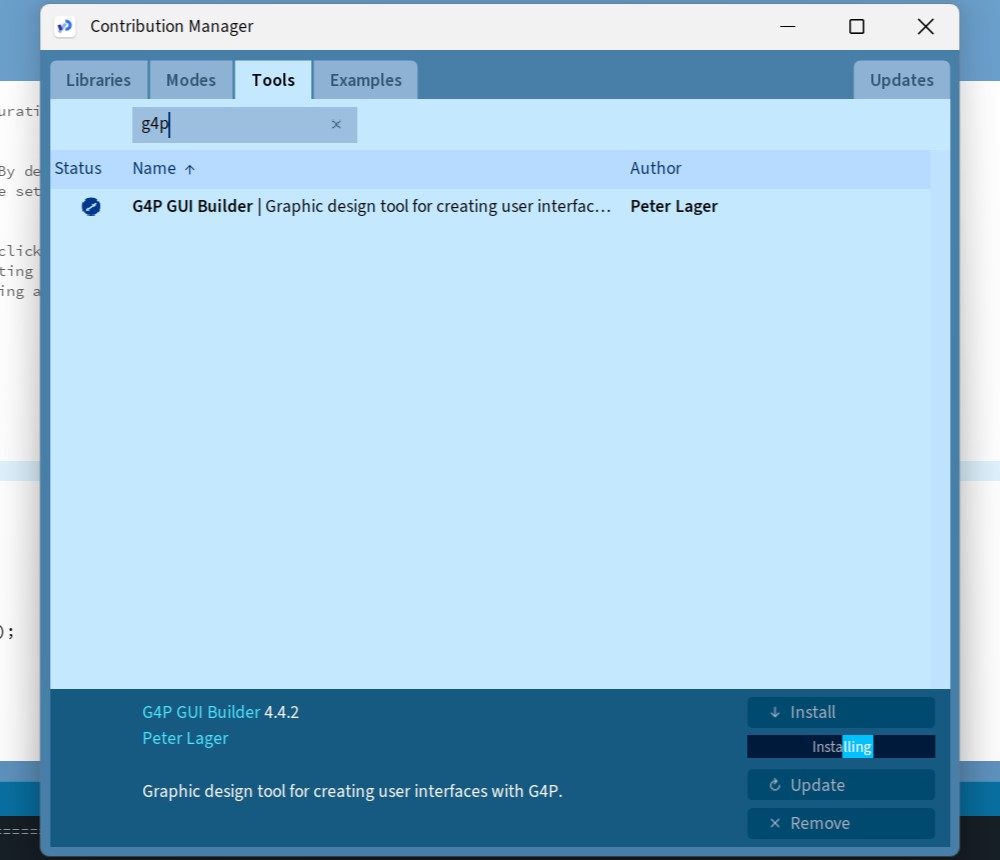
Task: Click the Remove button
Action: click(x=841, y=823)
